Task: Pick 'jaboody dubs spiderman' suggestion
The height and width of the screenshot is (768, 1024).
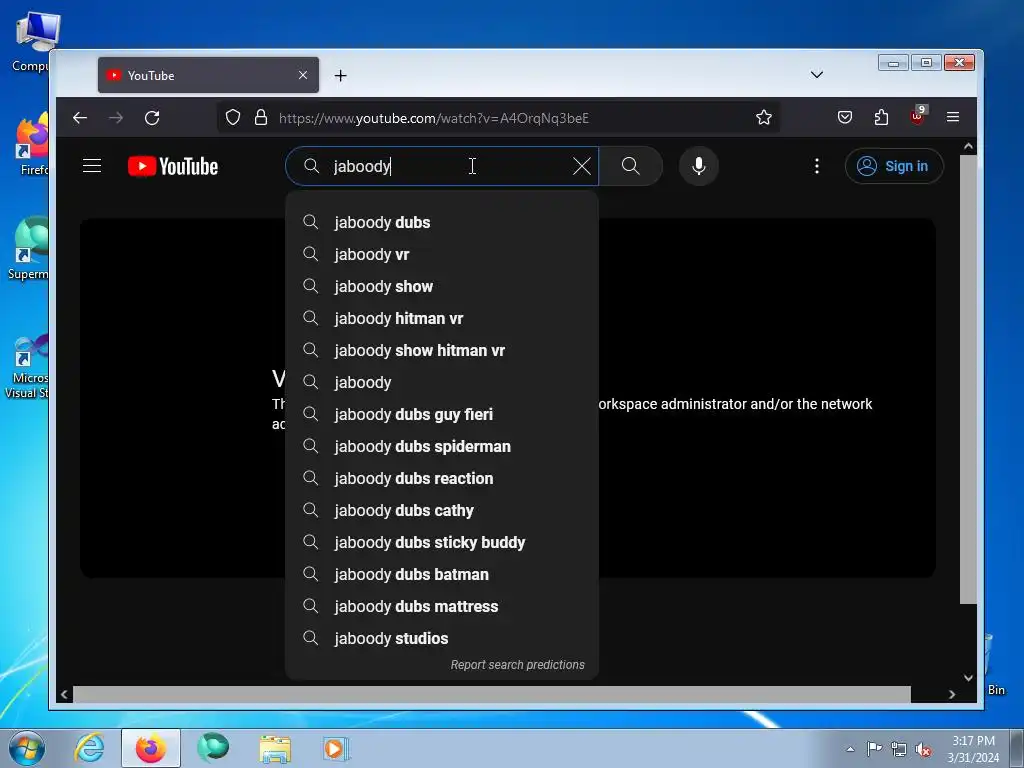Action: pyautogui.click(x=442, y=446)
